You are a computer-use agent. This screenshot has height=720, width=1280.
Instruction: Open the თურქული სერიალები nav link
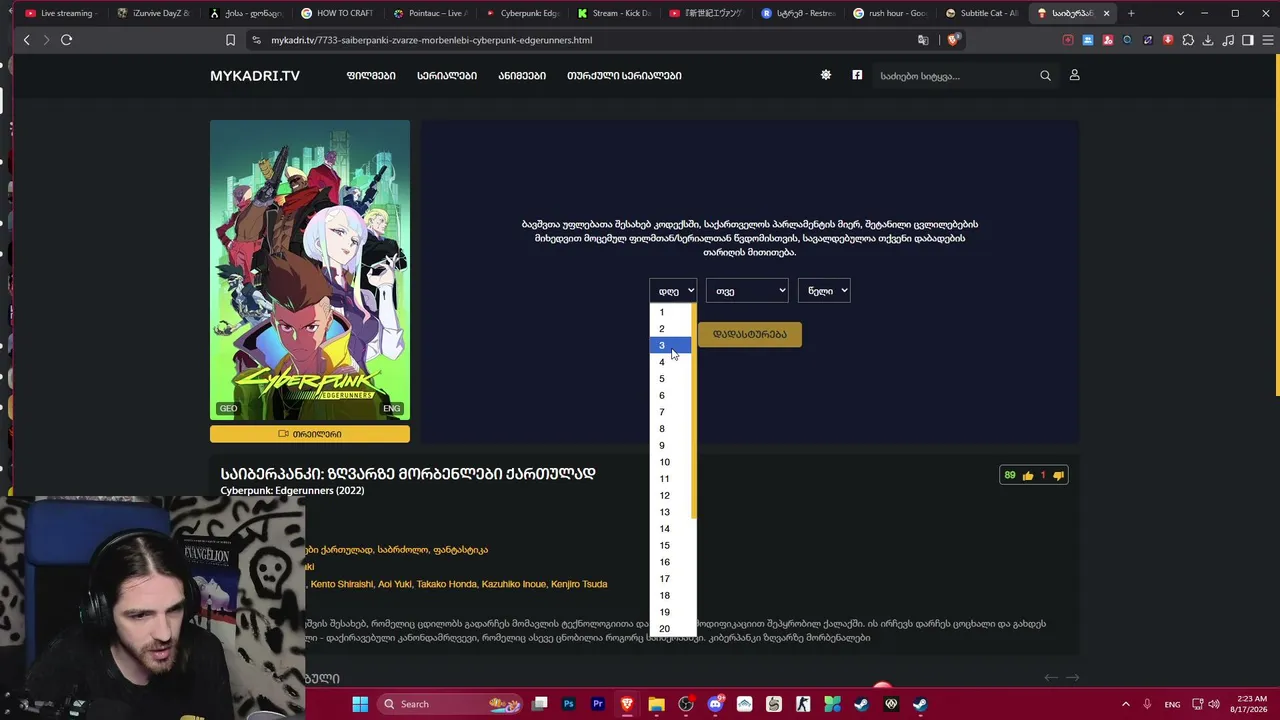(x=624, y=76)
